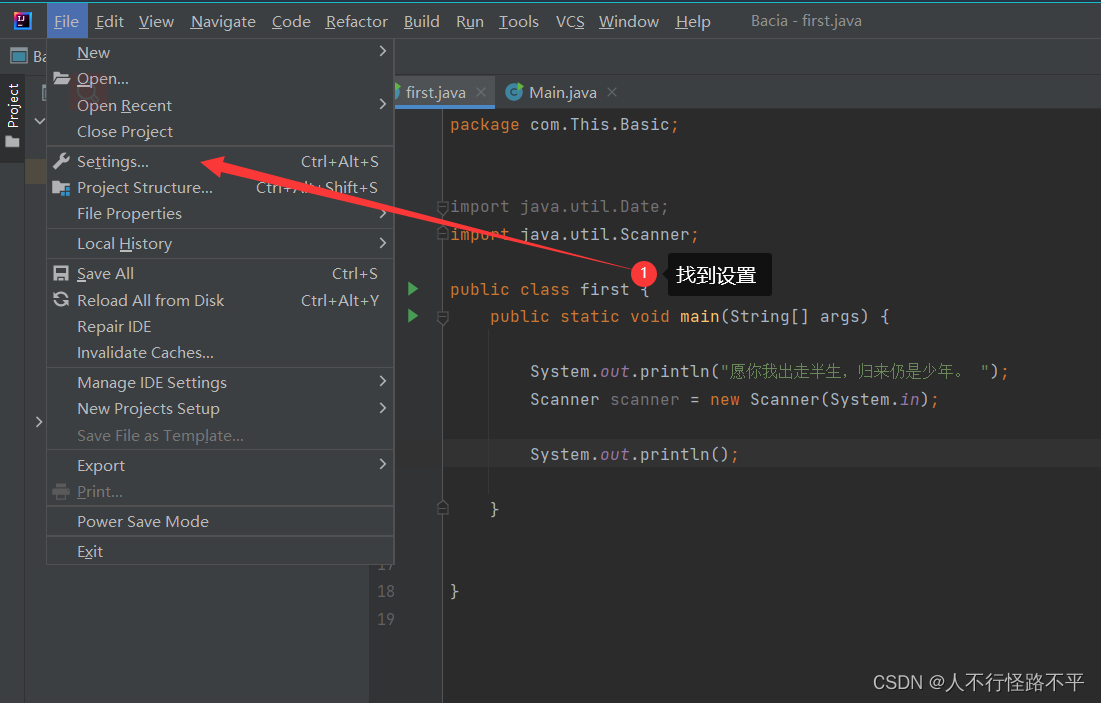The image size is (1101, 703).
Task: Run class first via gutter arrow
Action: (413, 289)
